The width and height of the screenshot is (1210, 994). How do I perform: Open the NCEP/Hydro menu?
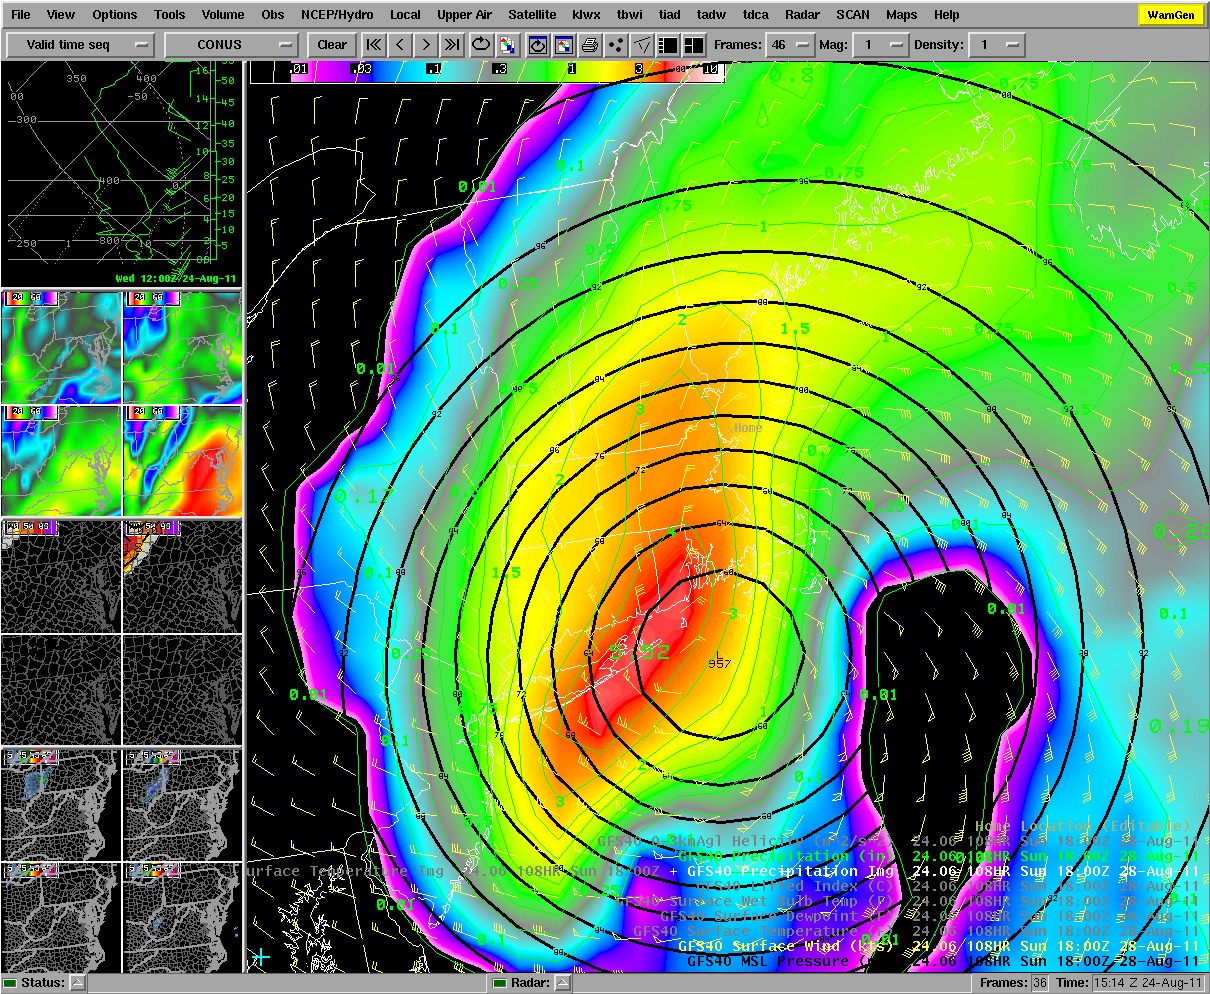pyautogui.click(x=337, y=15)
